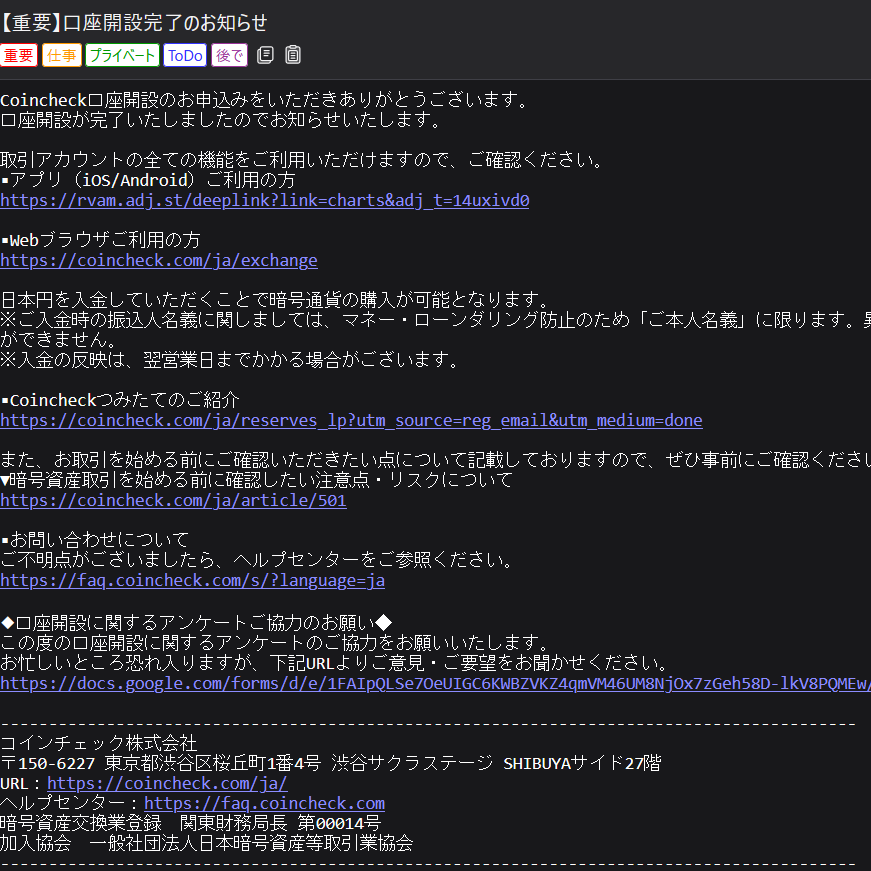Click the footer ヘルプセンター faq.coincheck.com link
The width and height of the screenshot is (871, 871).
coord(264,803)
